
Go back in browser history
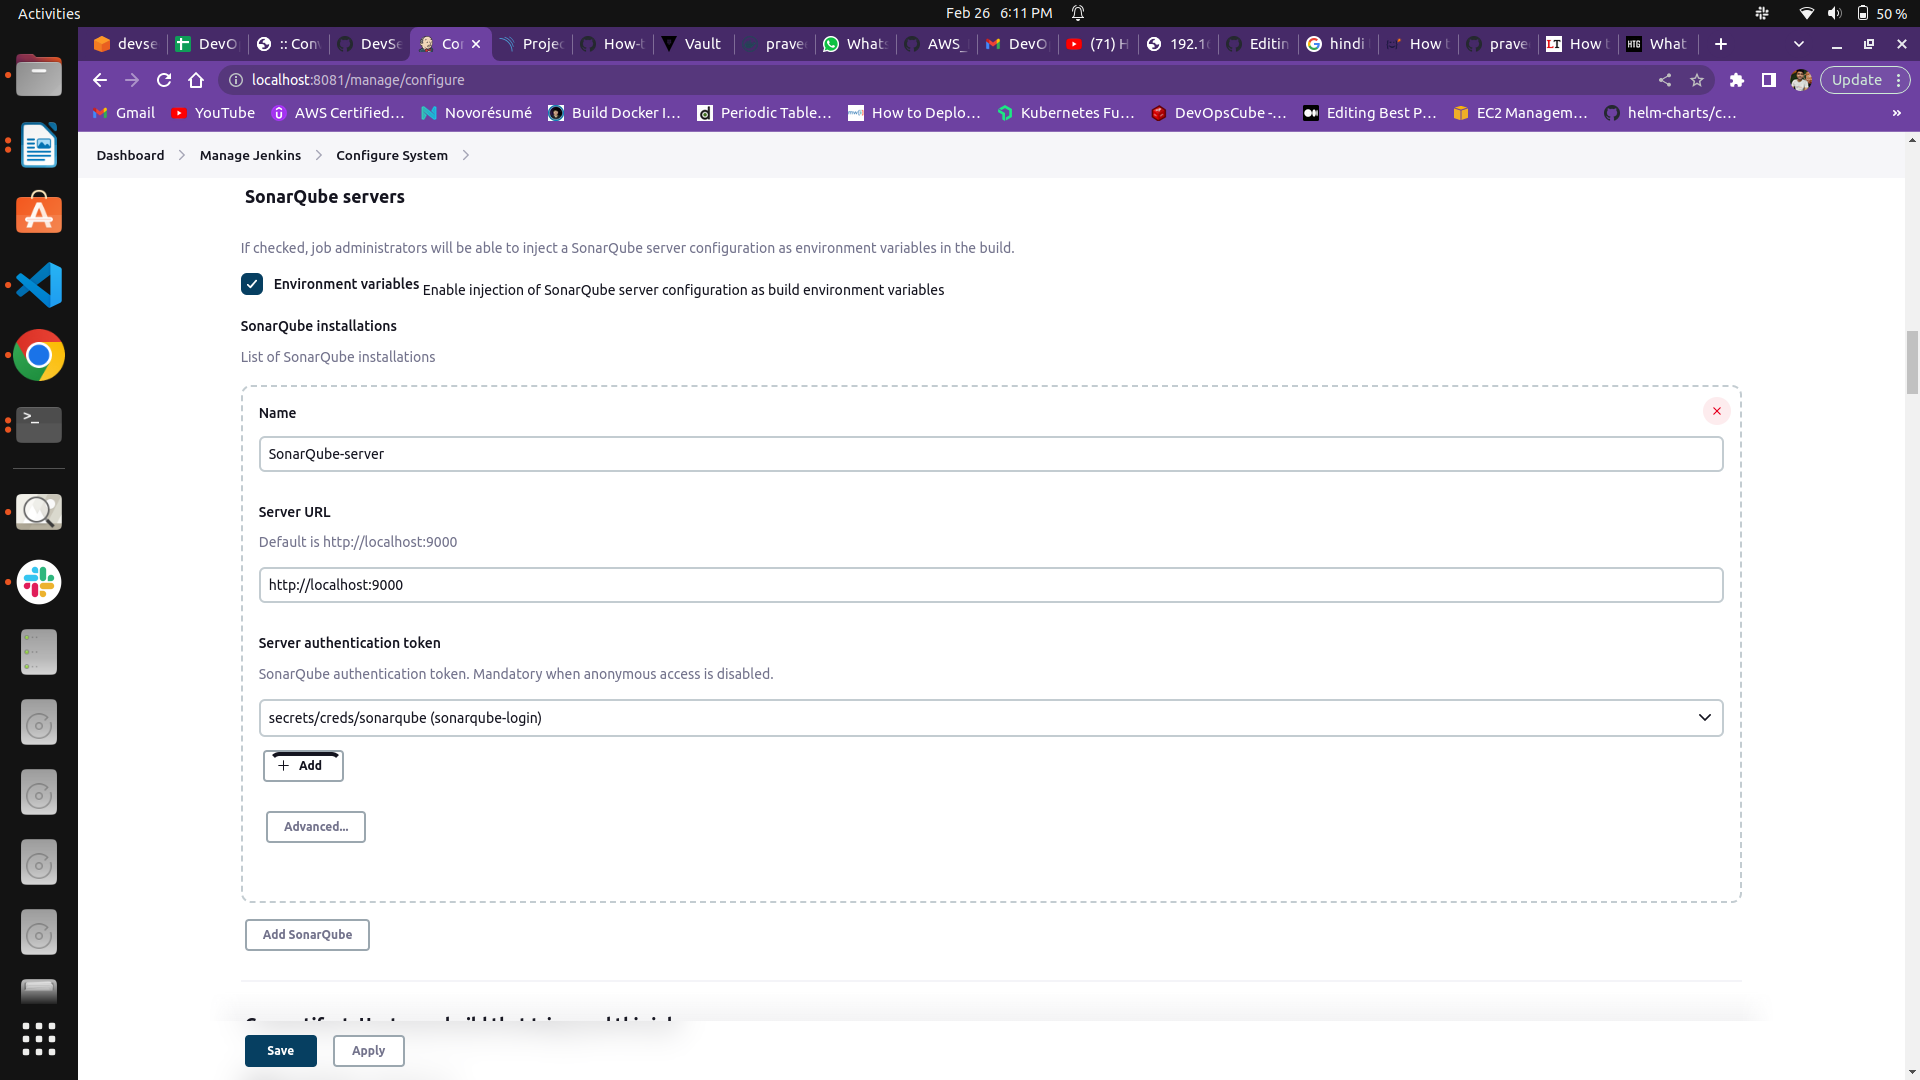click(x=99, y=80)
